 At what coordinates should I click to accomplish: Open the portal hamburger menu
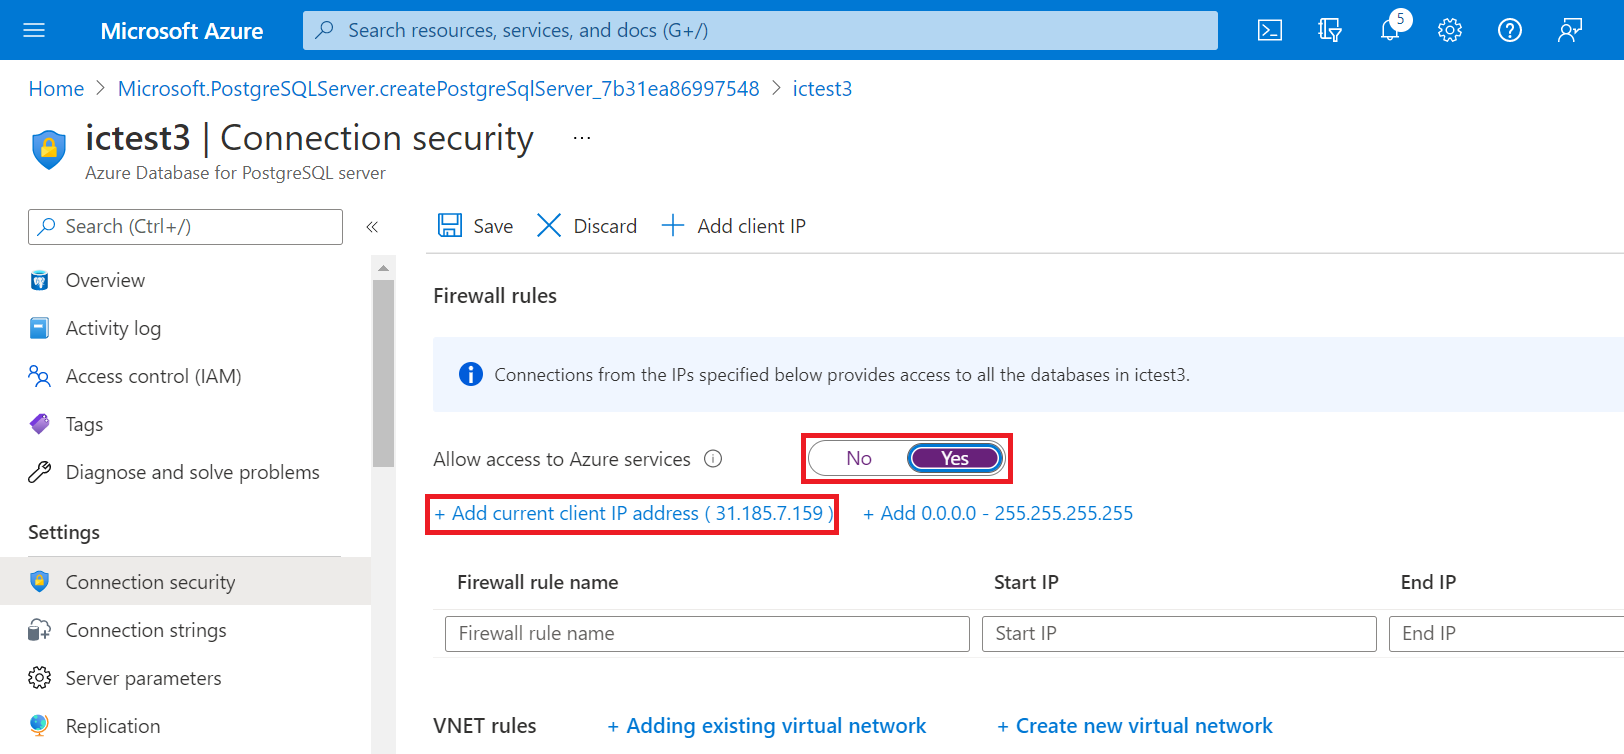(x=34, y=30)
